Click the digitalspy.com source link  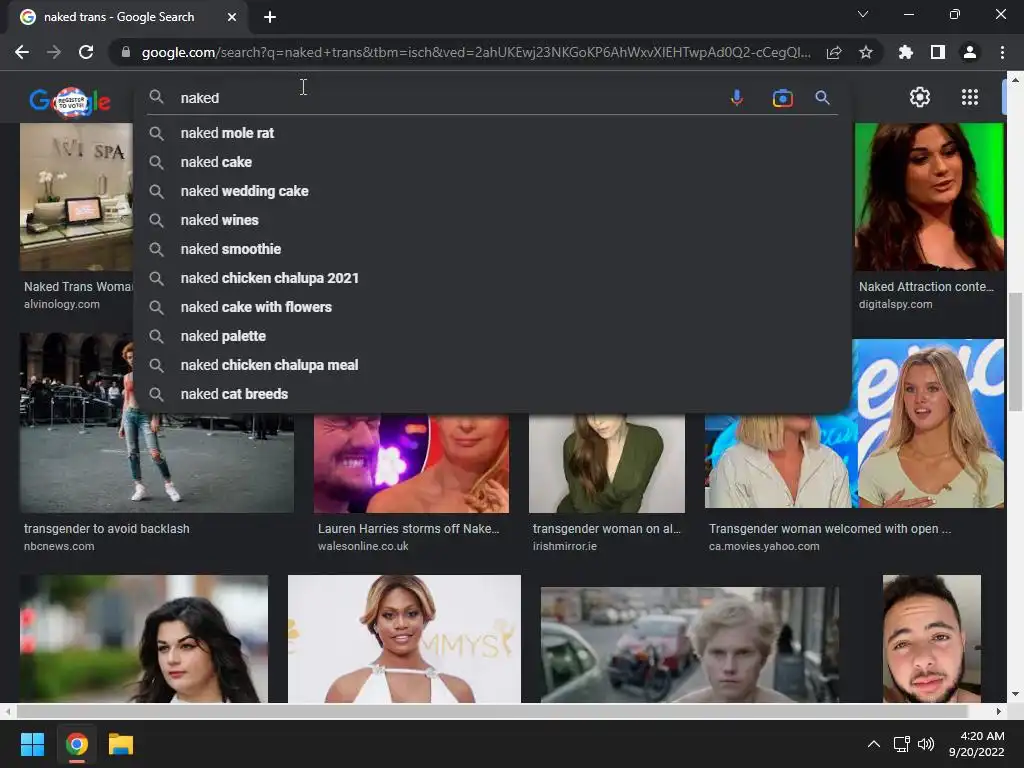895,304
